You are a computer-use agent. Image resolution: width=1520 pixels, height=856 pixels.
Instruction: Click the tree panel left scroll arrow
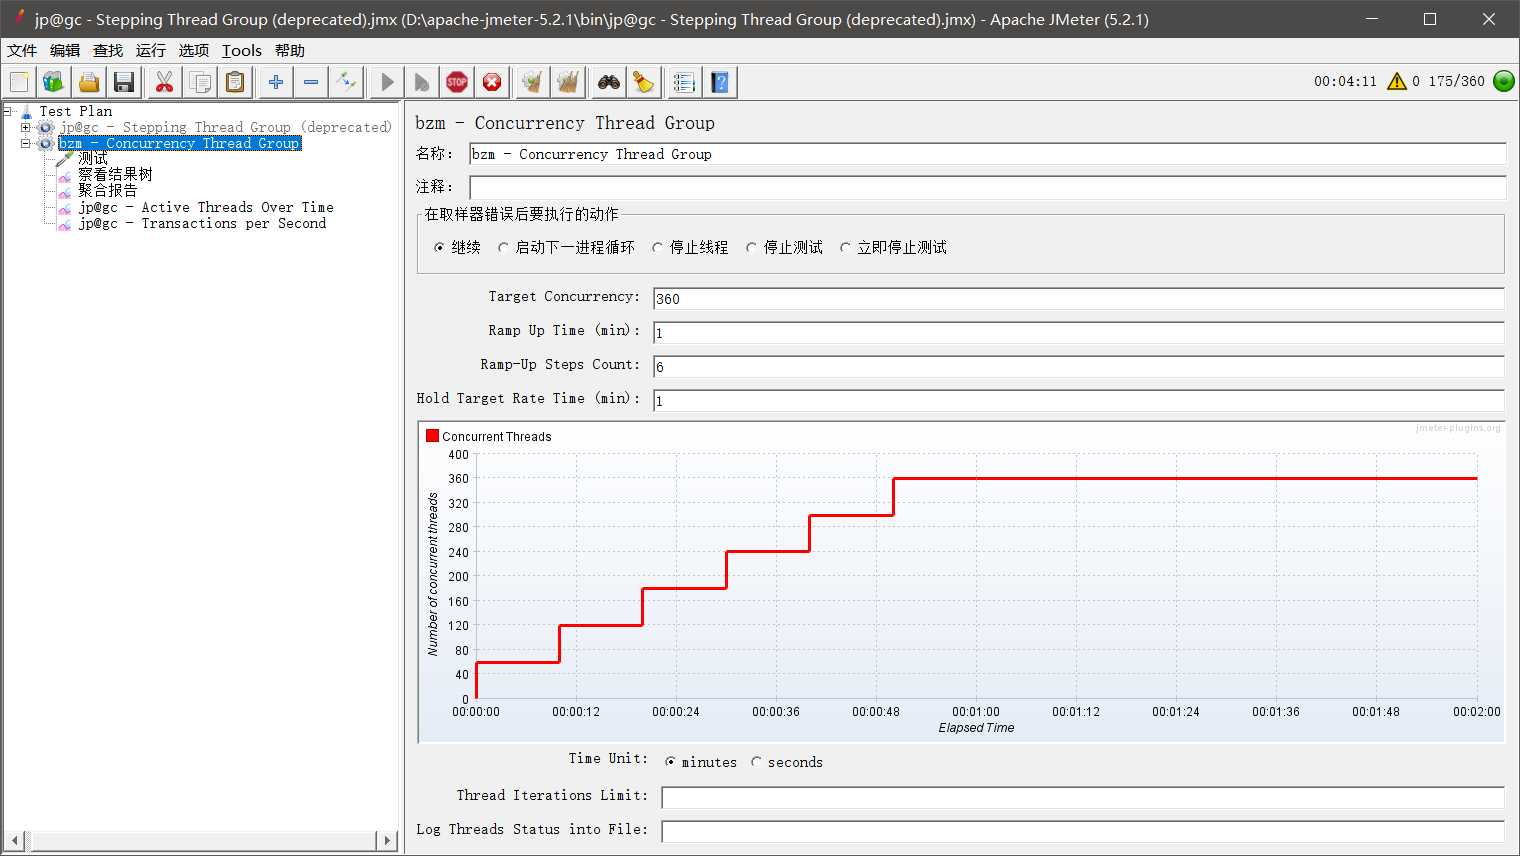pos(14,841)
